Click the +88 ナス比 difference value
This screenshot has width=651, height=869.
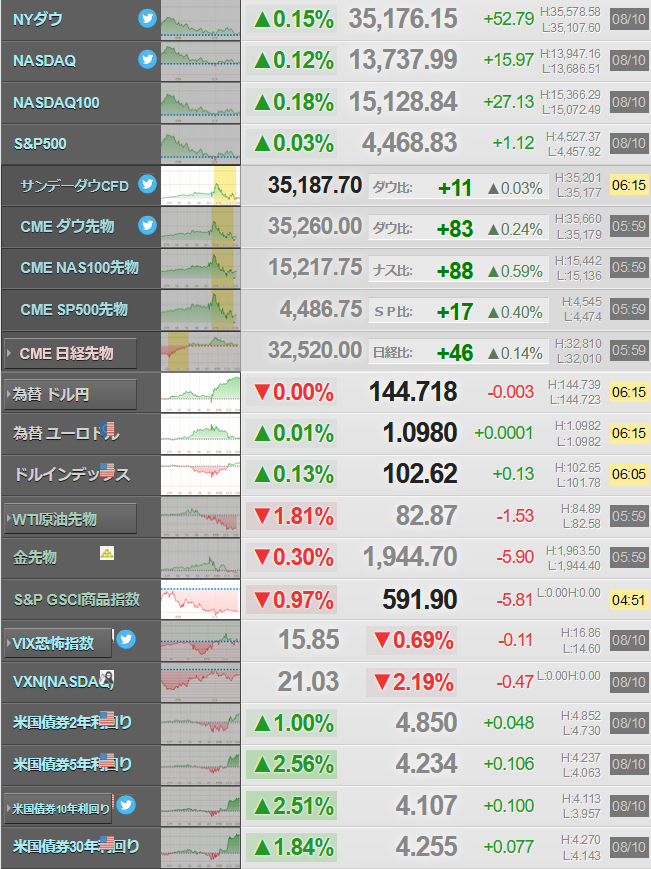coord(455,270)
